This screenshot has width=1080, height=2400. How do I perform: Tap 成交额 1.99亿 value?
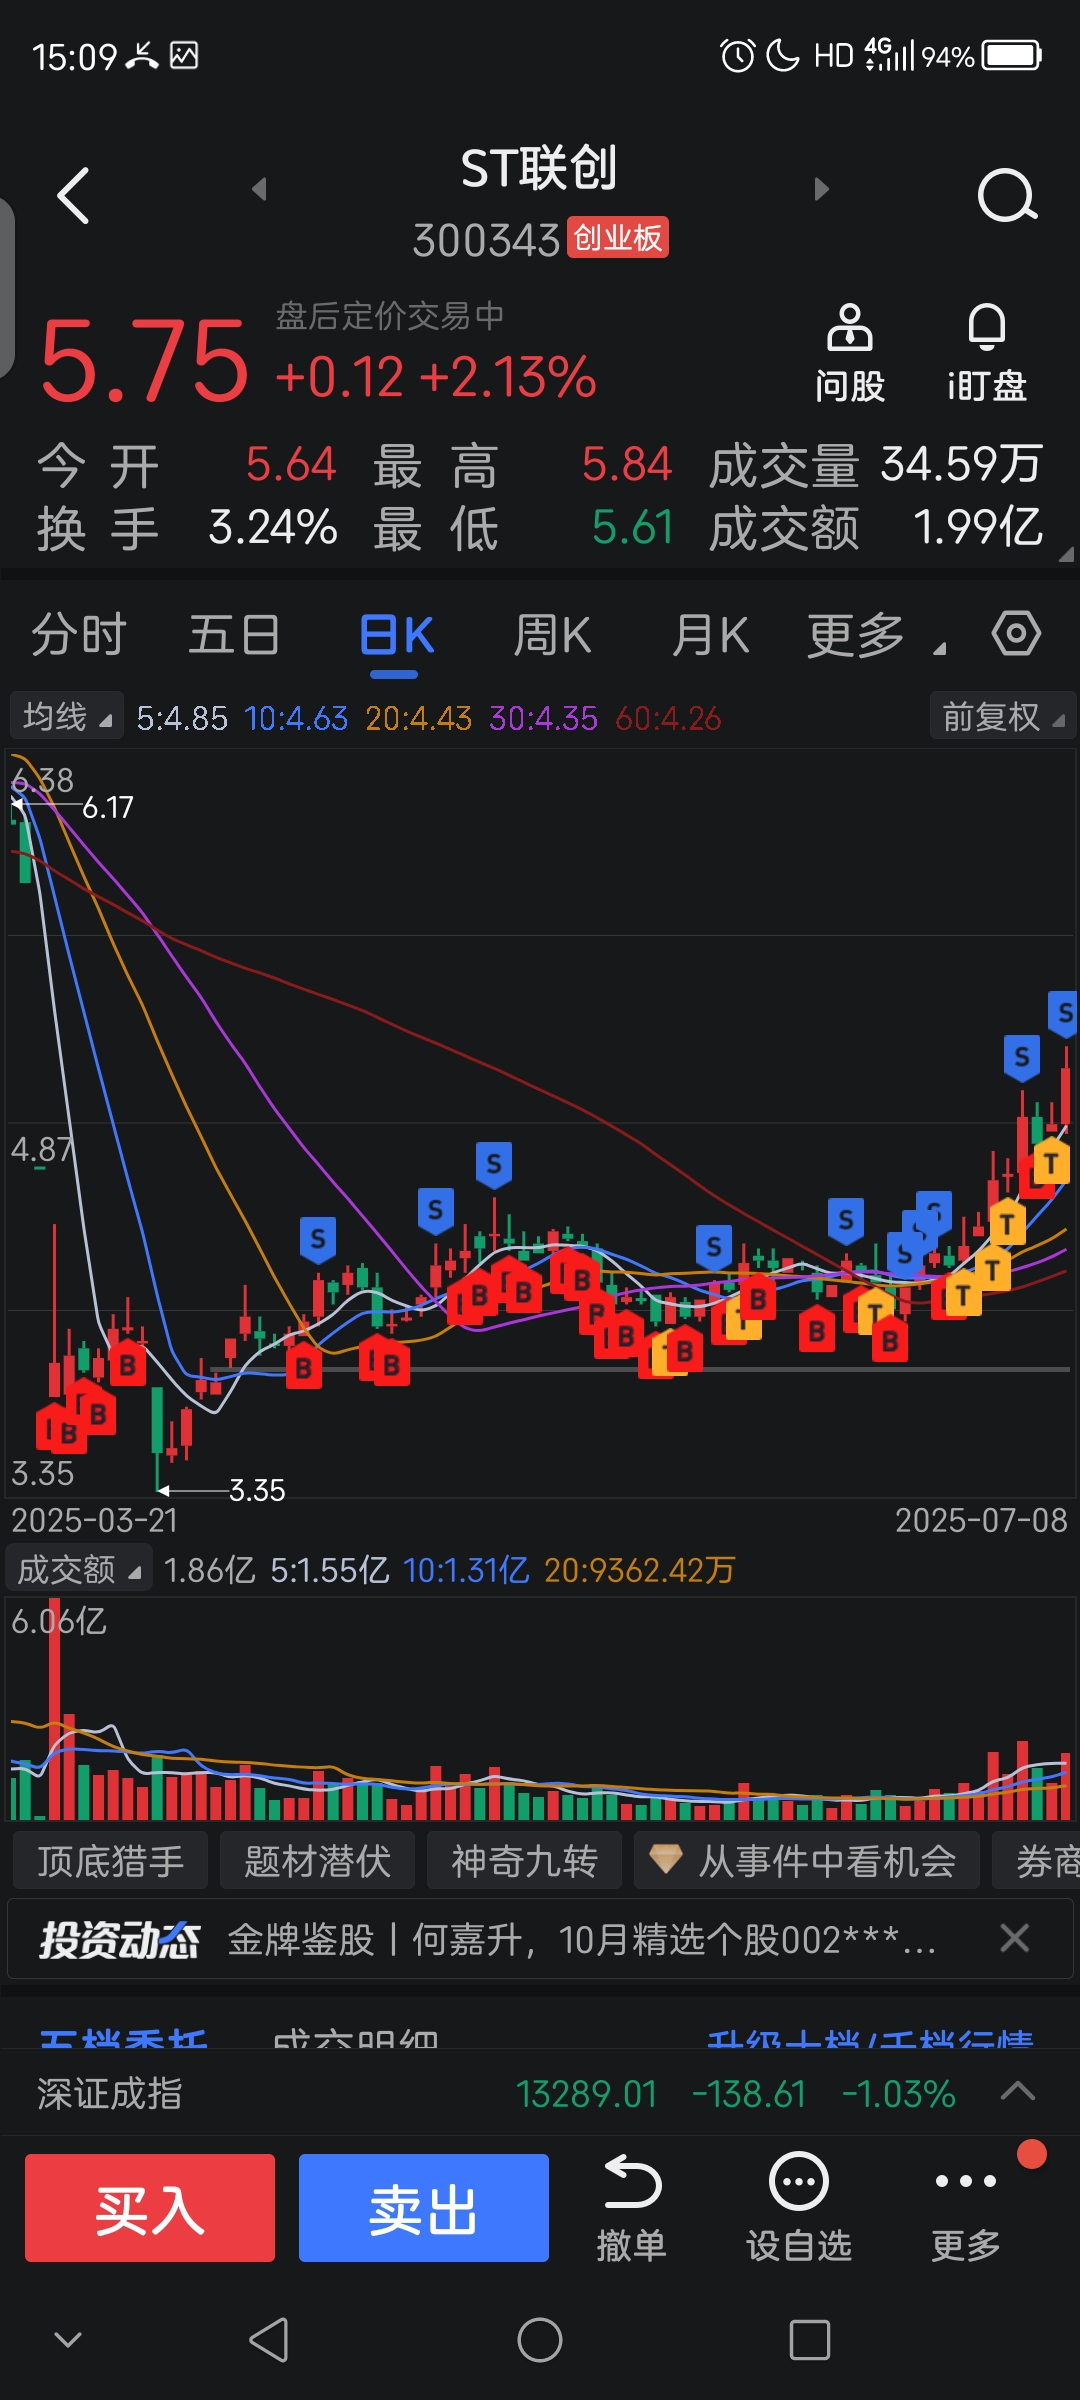tap(978, 527)
